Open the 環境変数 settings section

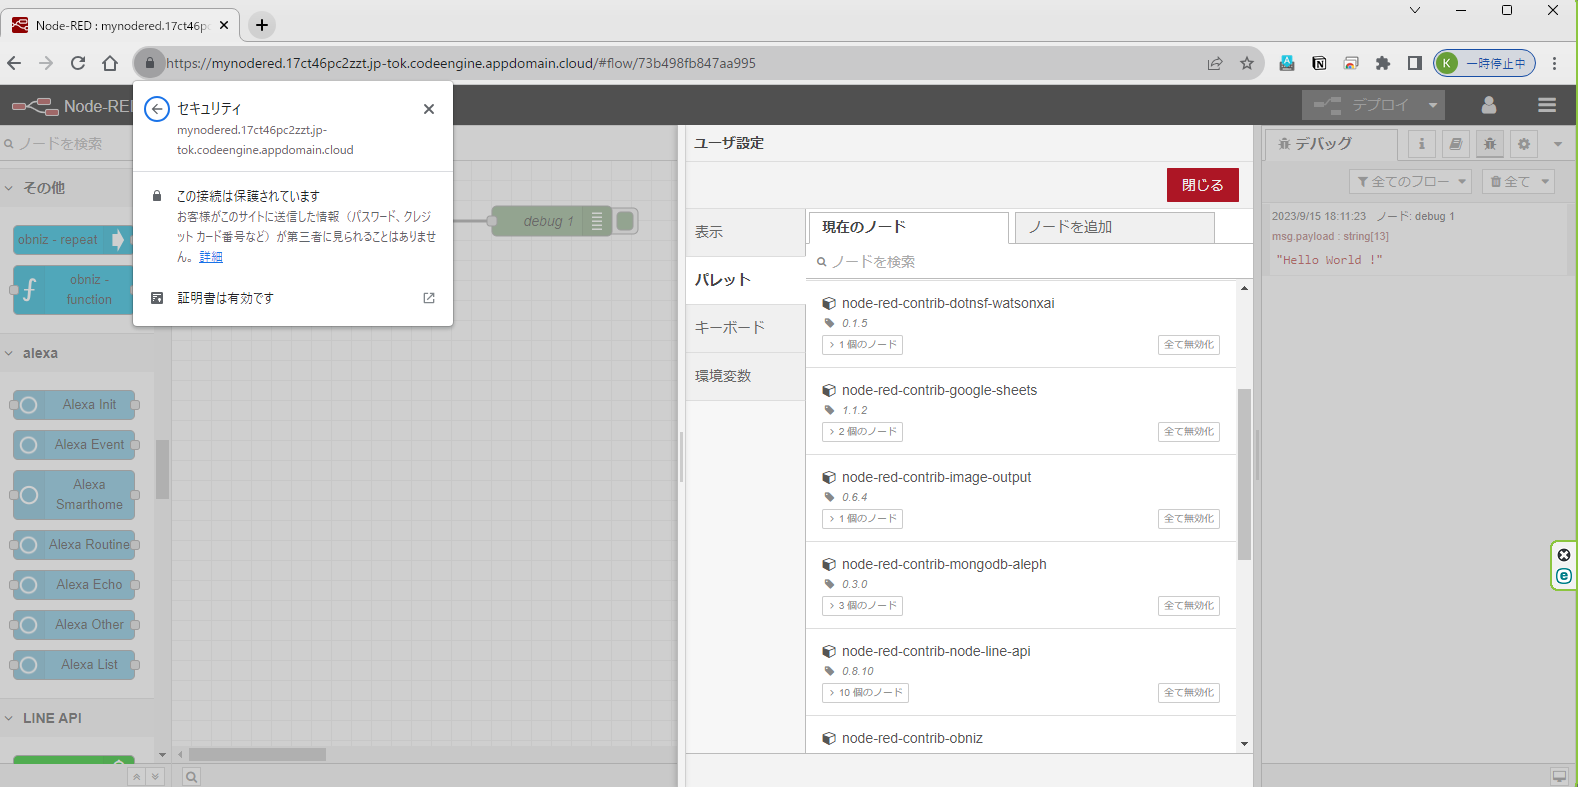coord(745,376)
